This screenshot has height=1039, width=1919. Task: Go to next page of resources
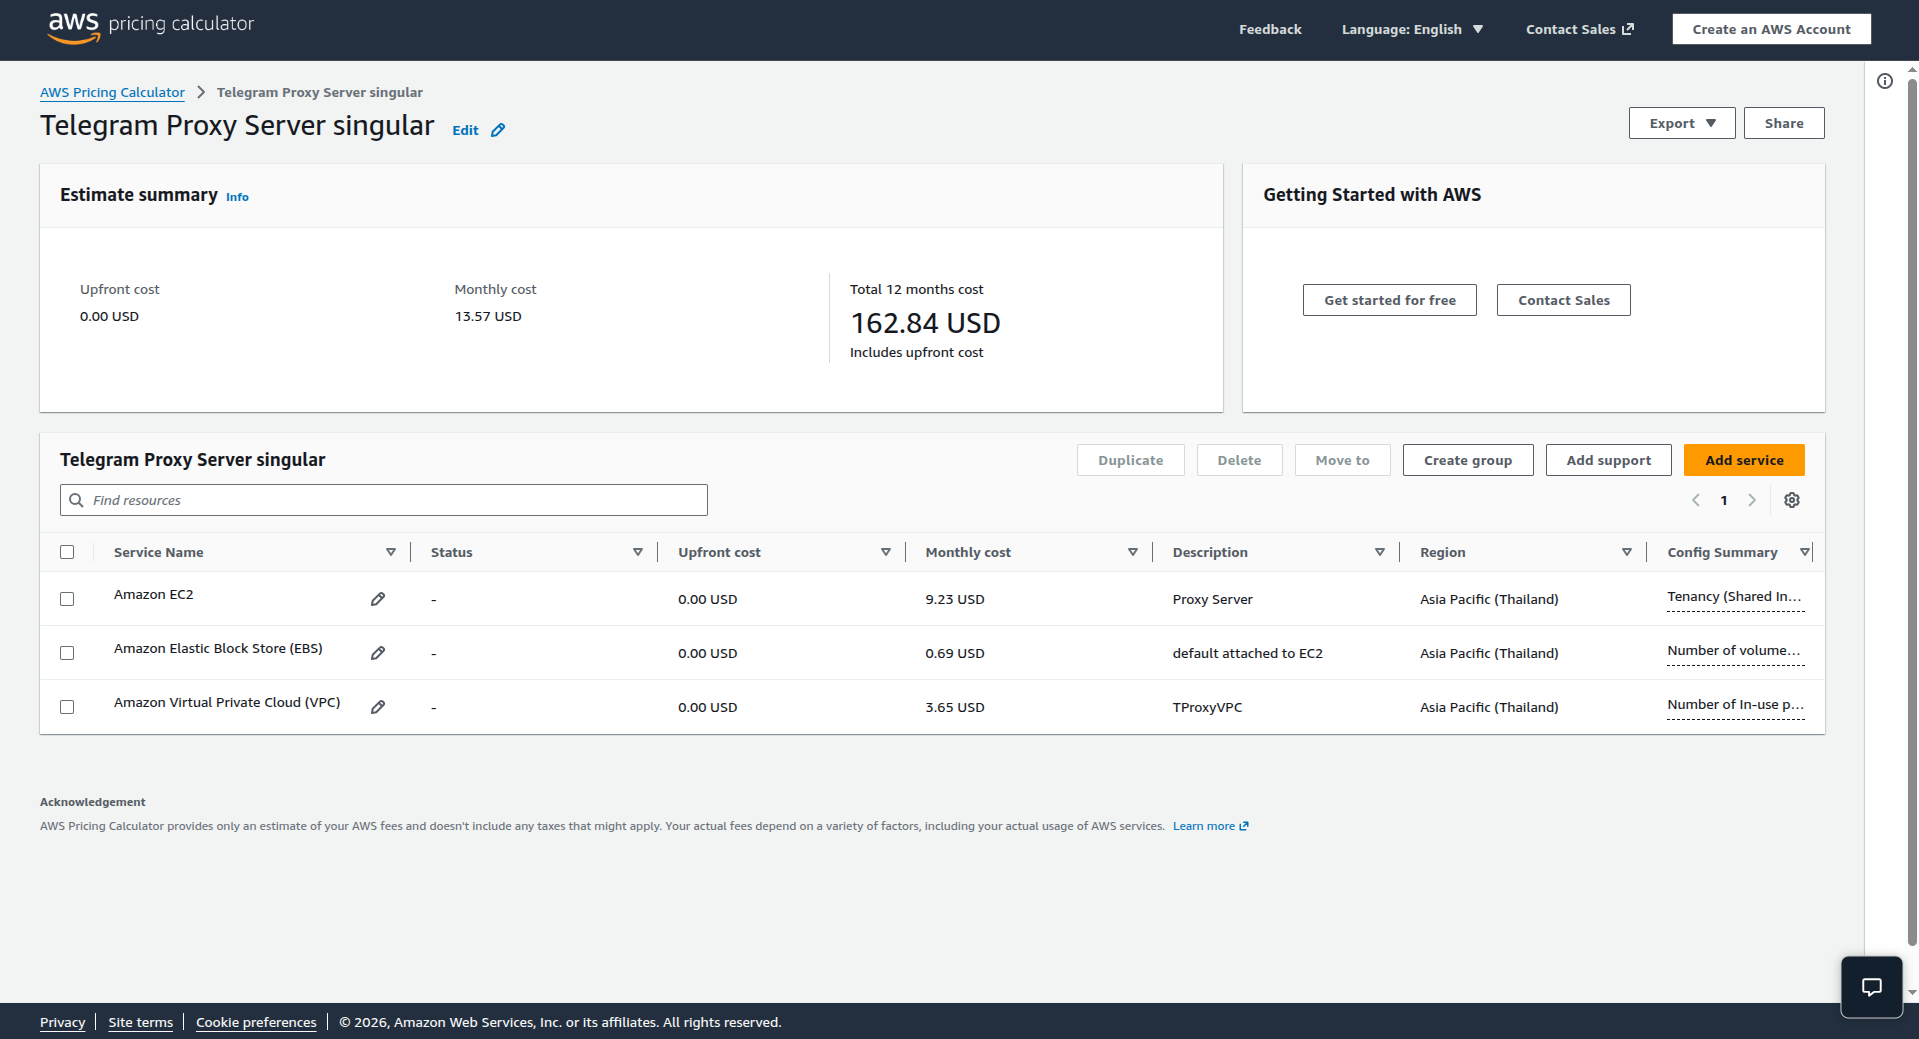point(1752,500)
